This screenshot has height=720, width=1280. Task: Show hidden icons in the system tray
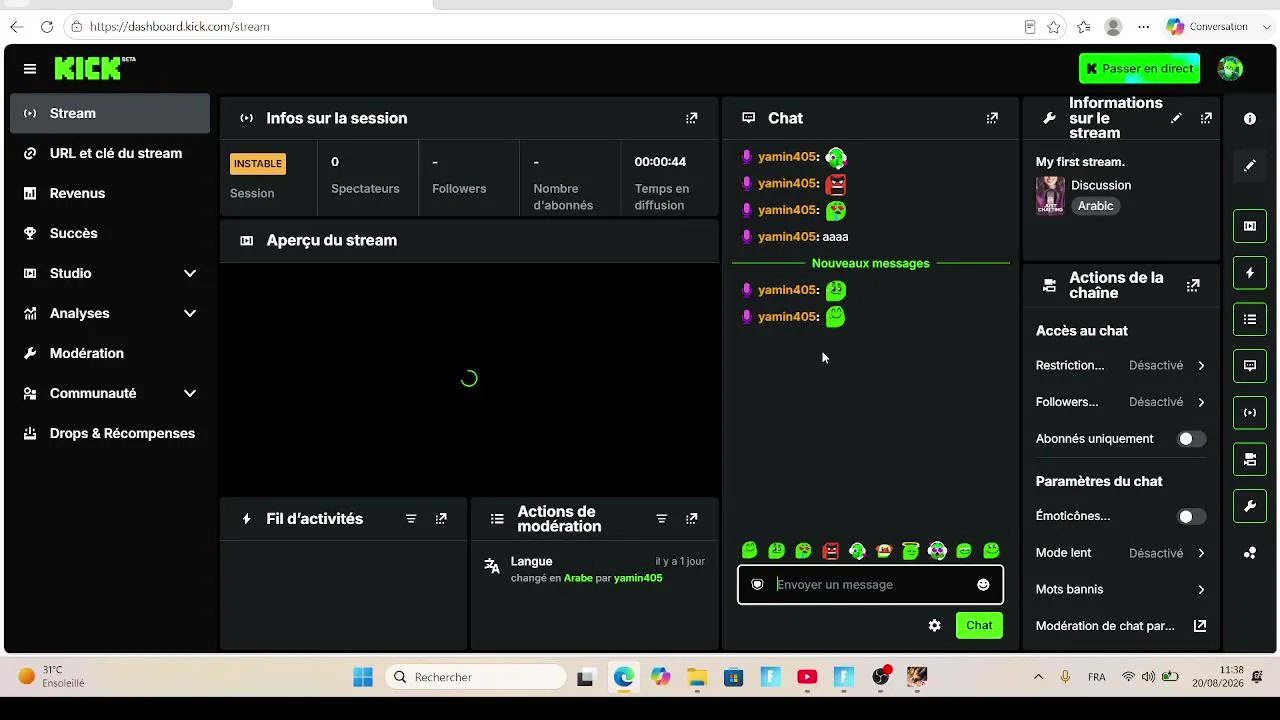pyautogui.click(x=1038, y=677)
